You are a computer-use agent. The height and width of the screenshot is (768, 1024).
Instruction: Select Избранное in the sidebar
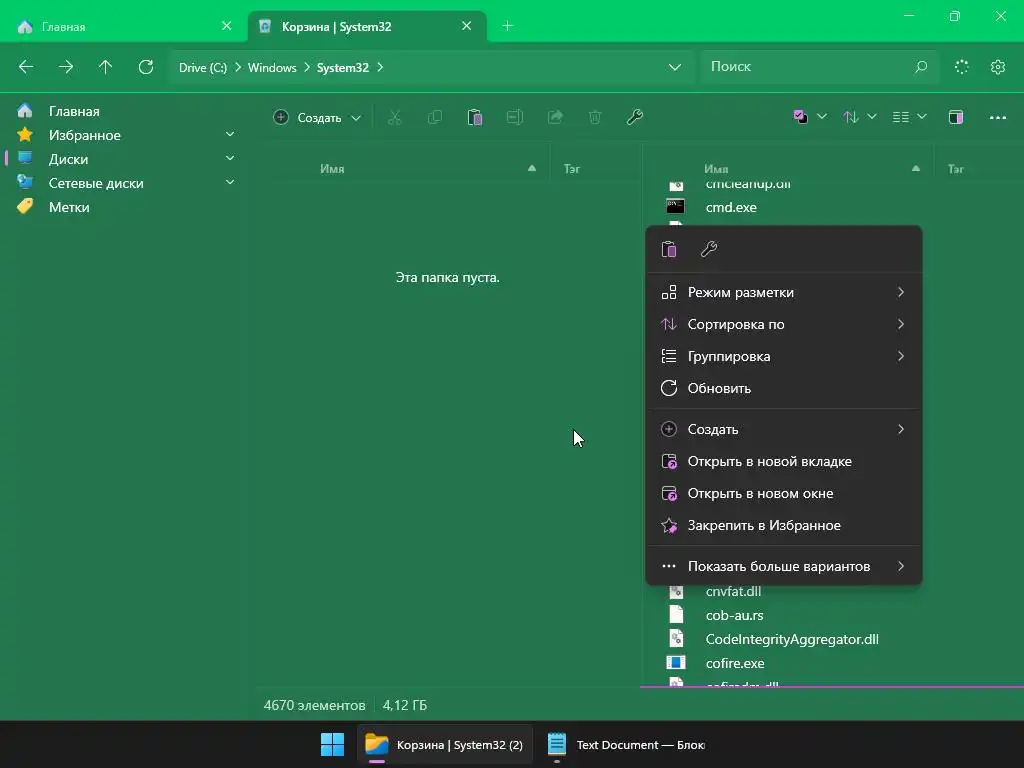point(124,135)
